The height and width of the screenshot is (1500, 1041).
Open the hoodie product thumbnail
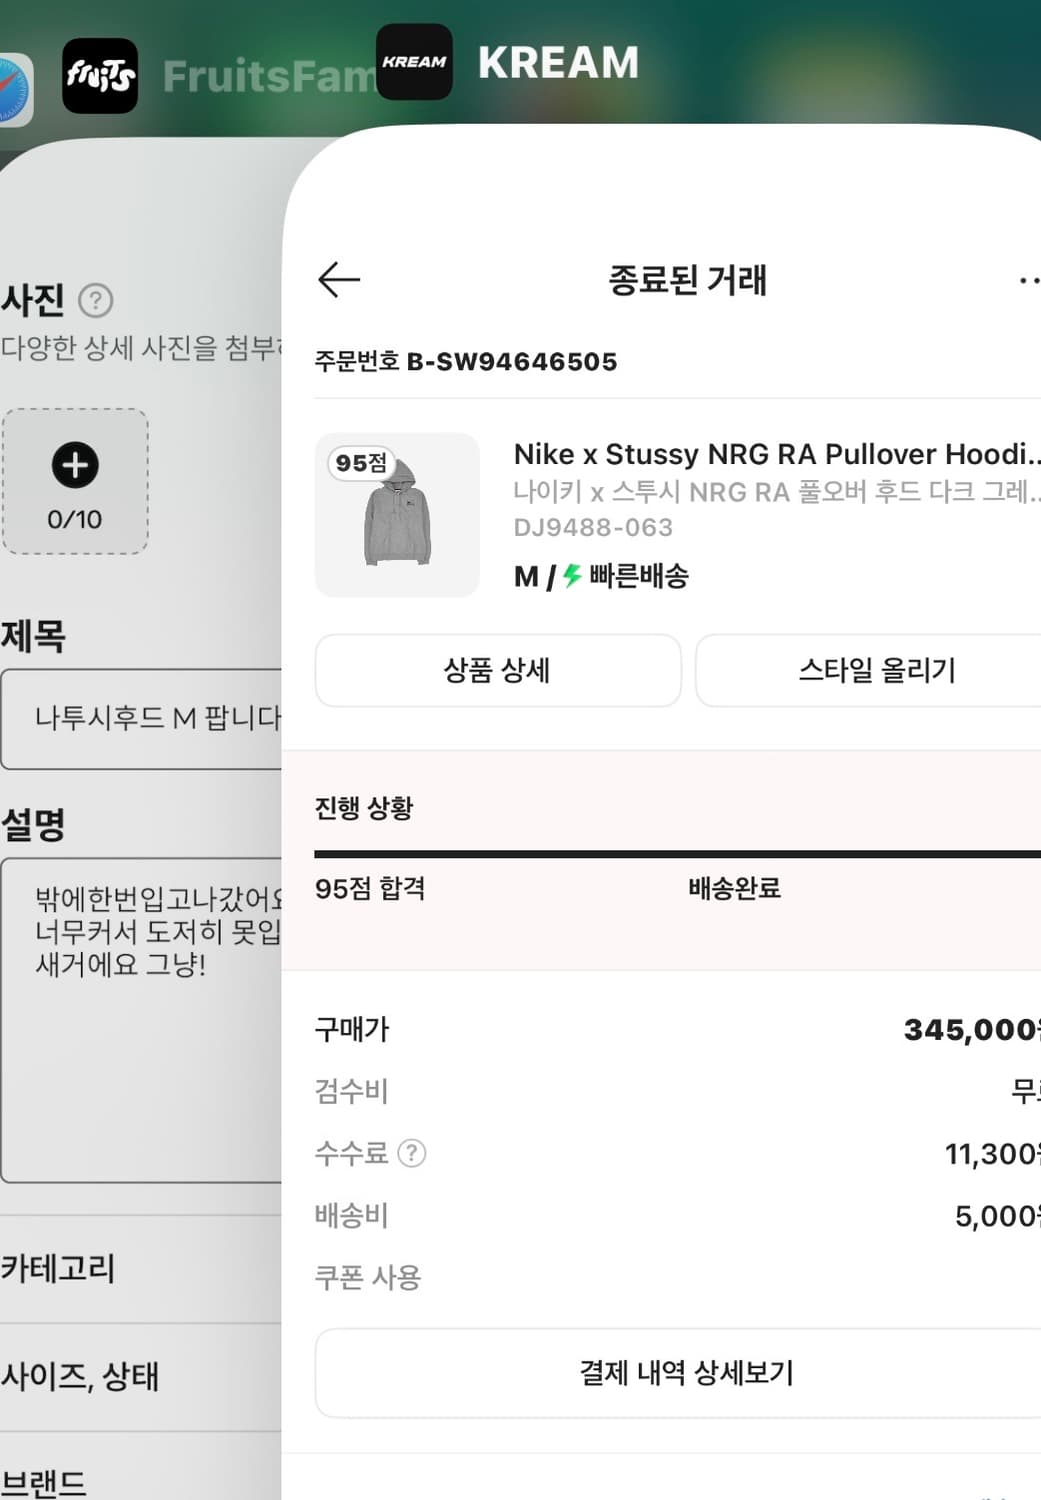pos(397,515)
